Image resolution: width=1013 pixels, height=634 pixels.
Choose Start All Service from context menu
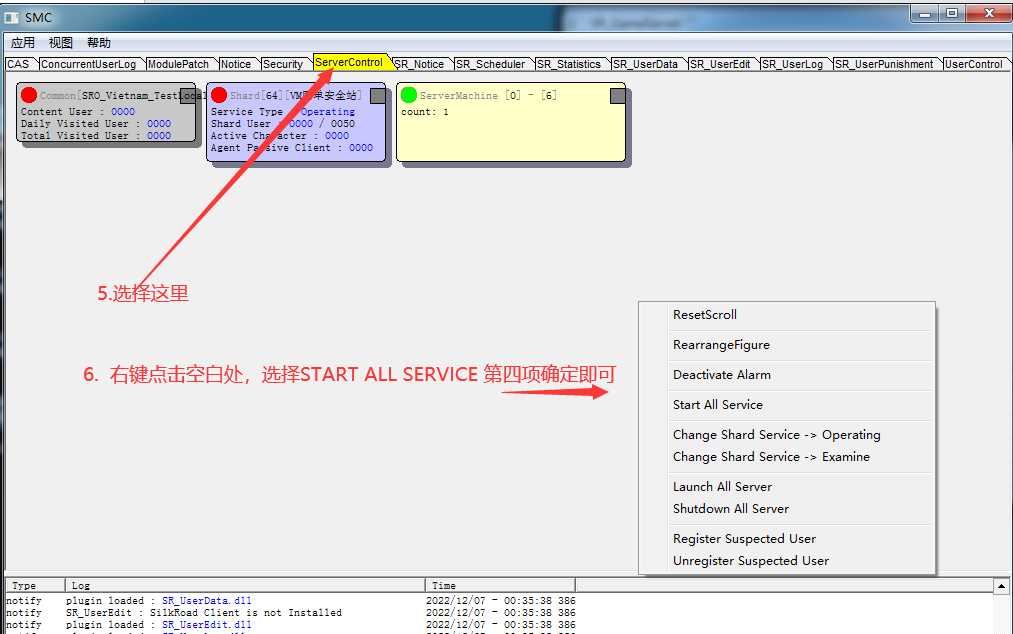[x=717, y=405]
